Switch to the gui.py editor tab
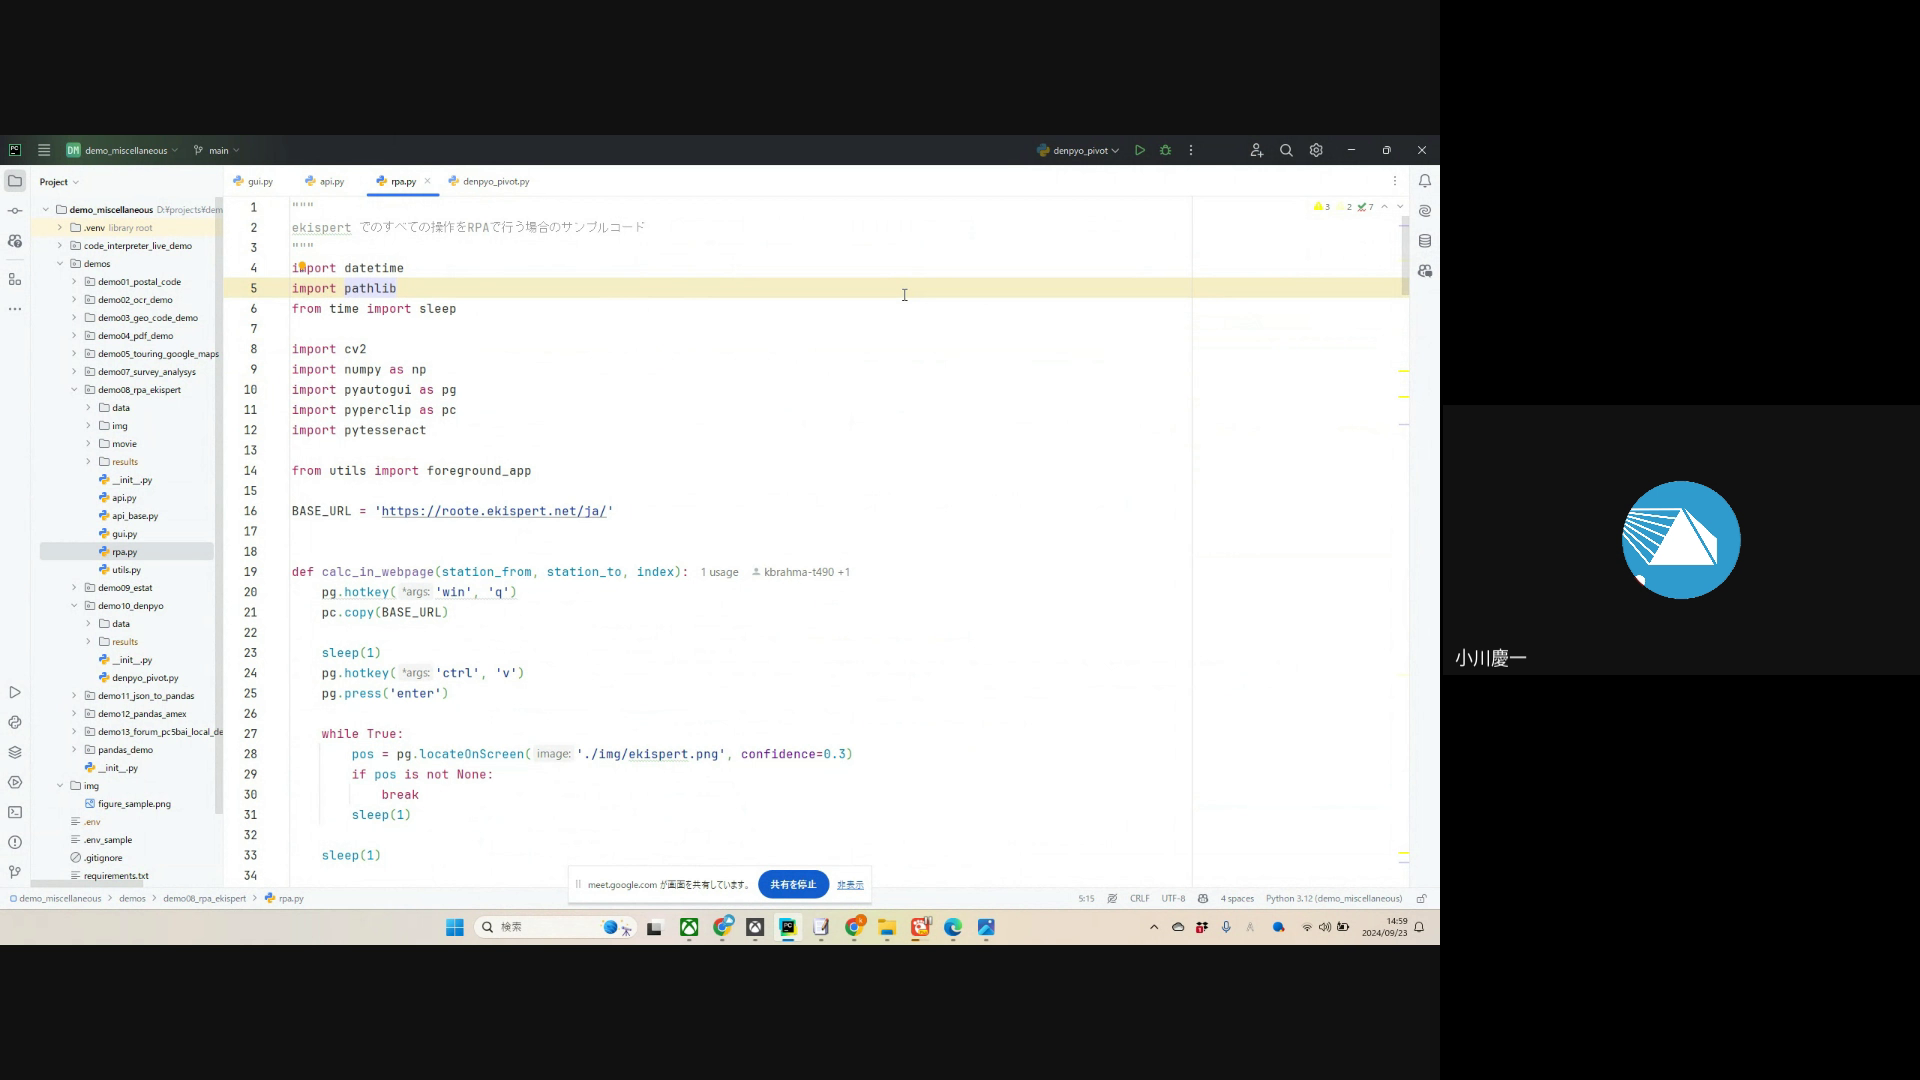 pyautogui.click(x=254, y=181)
